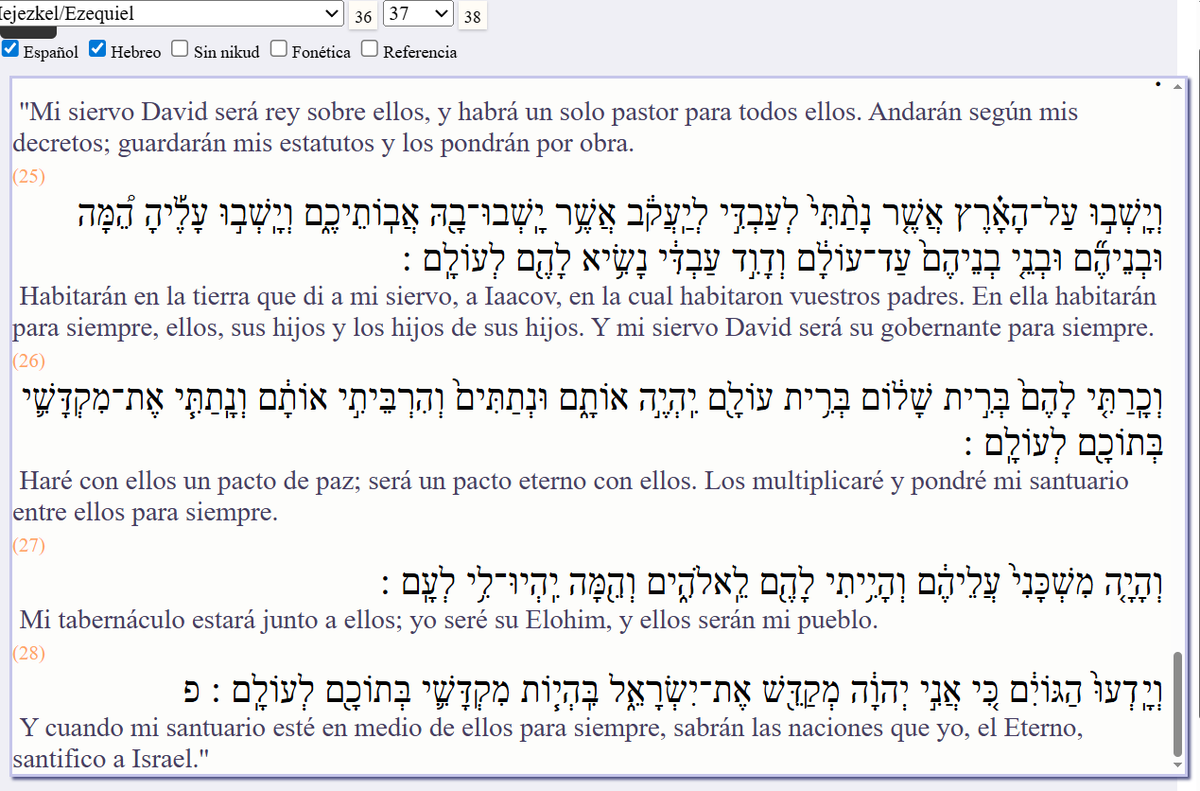Click verse number (28)
1200x791 pixels.
29,653
